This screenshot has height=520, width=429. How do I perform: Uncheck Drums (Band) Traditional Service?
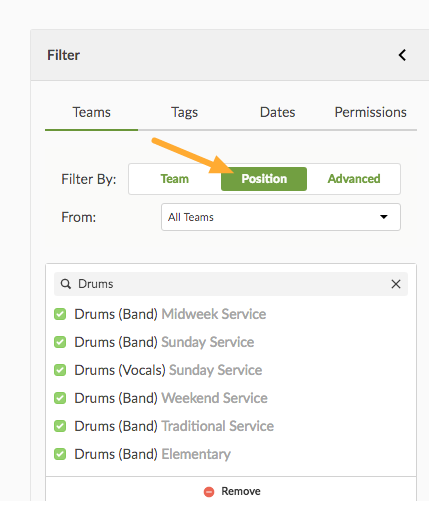tap(60, 426)
